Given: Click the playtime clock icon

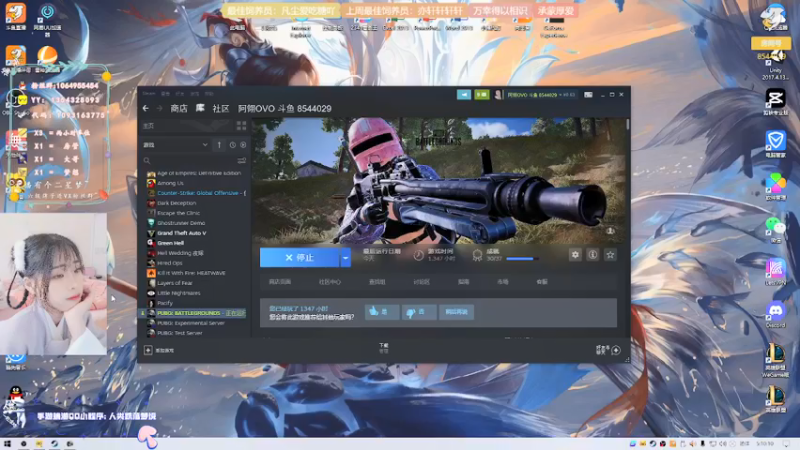Looking at the screenshot, I should point(418,255).
